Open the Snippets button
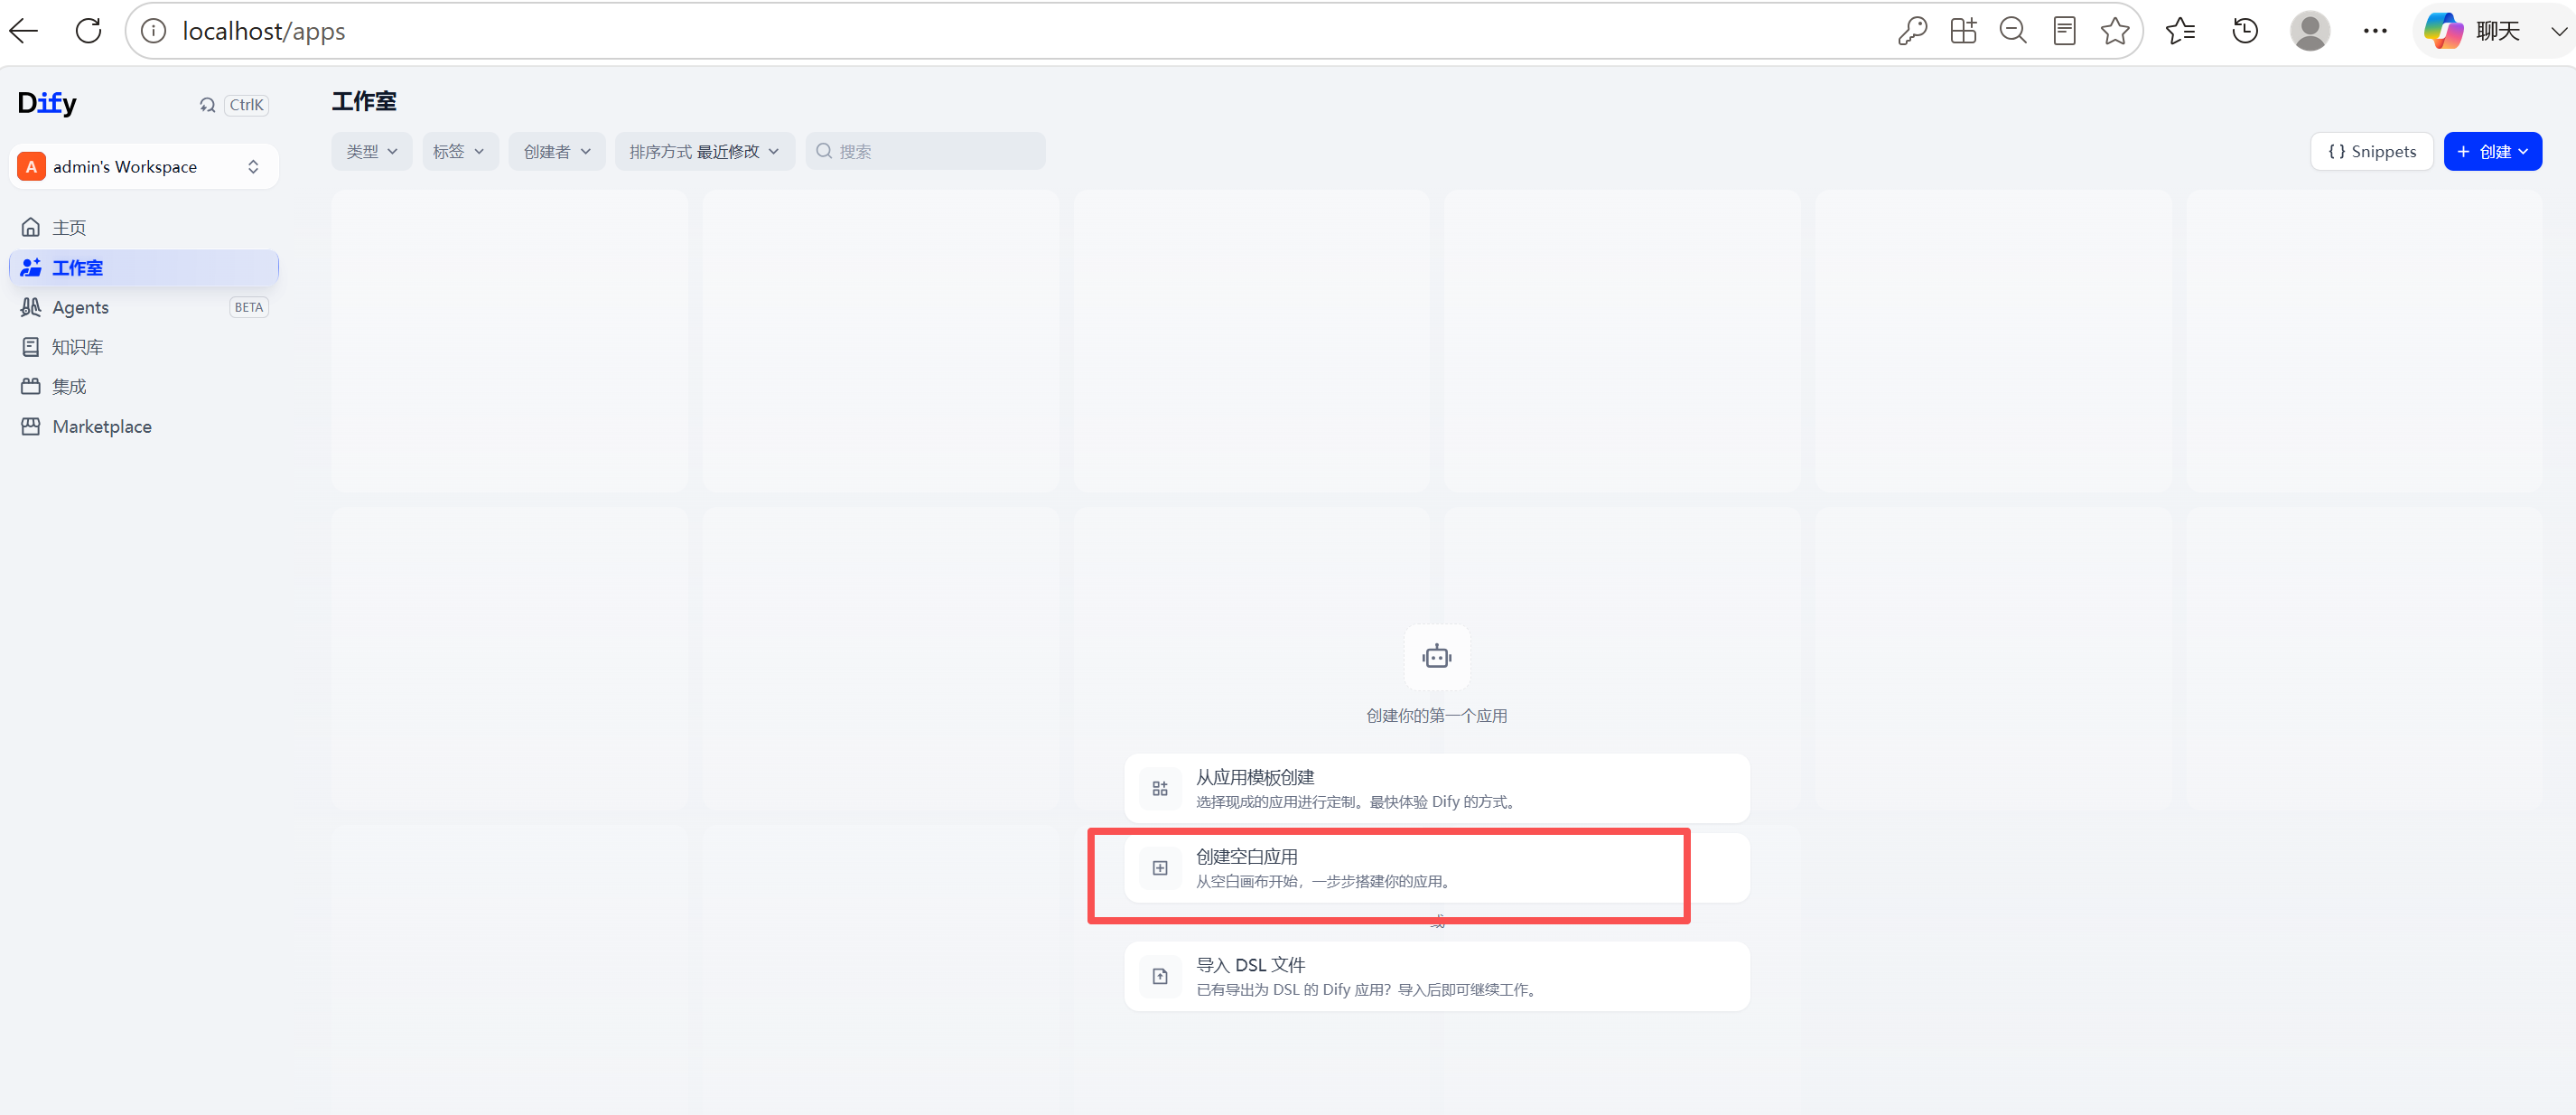This screenshot has height=1115, width=2576. click(x=2372, y=151)
